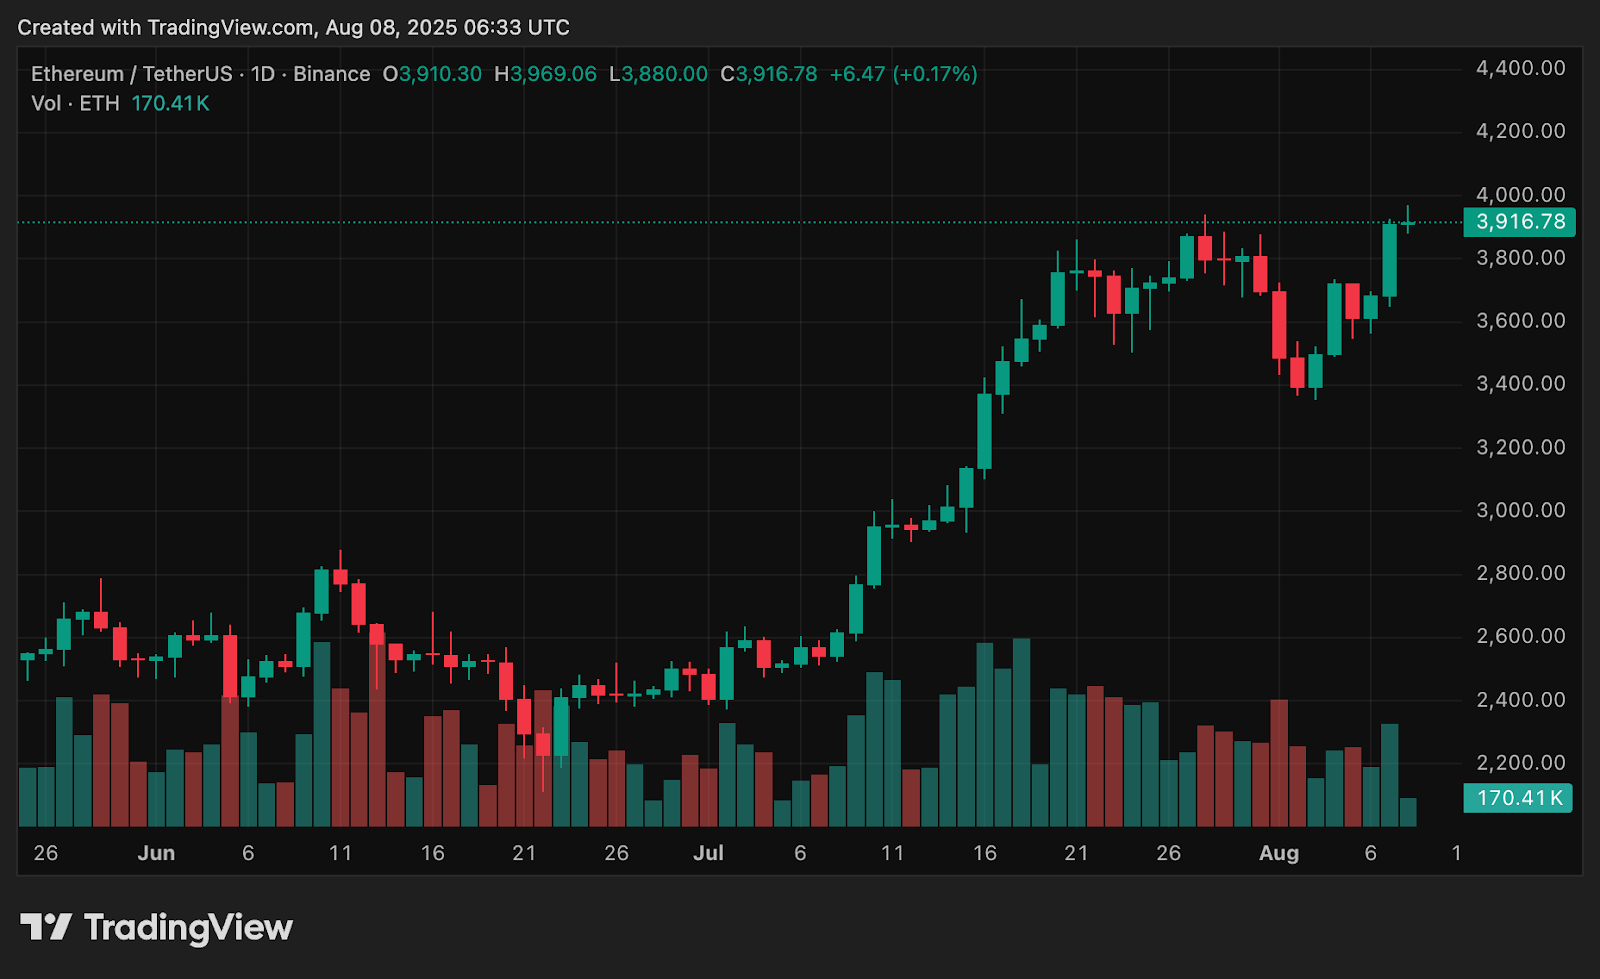Click the low value L3,880.00 in legend
The width and height of the screenshot is (1600, 979).
coord(658,74)
